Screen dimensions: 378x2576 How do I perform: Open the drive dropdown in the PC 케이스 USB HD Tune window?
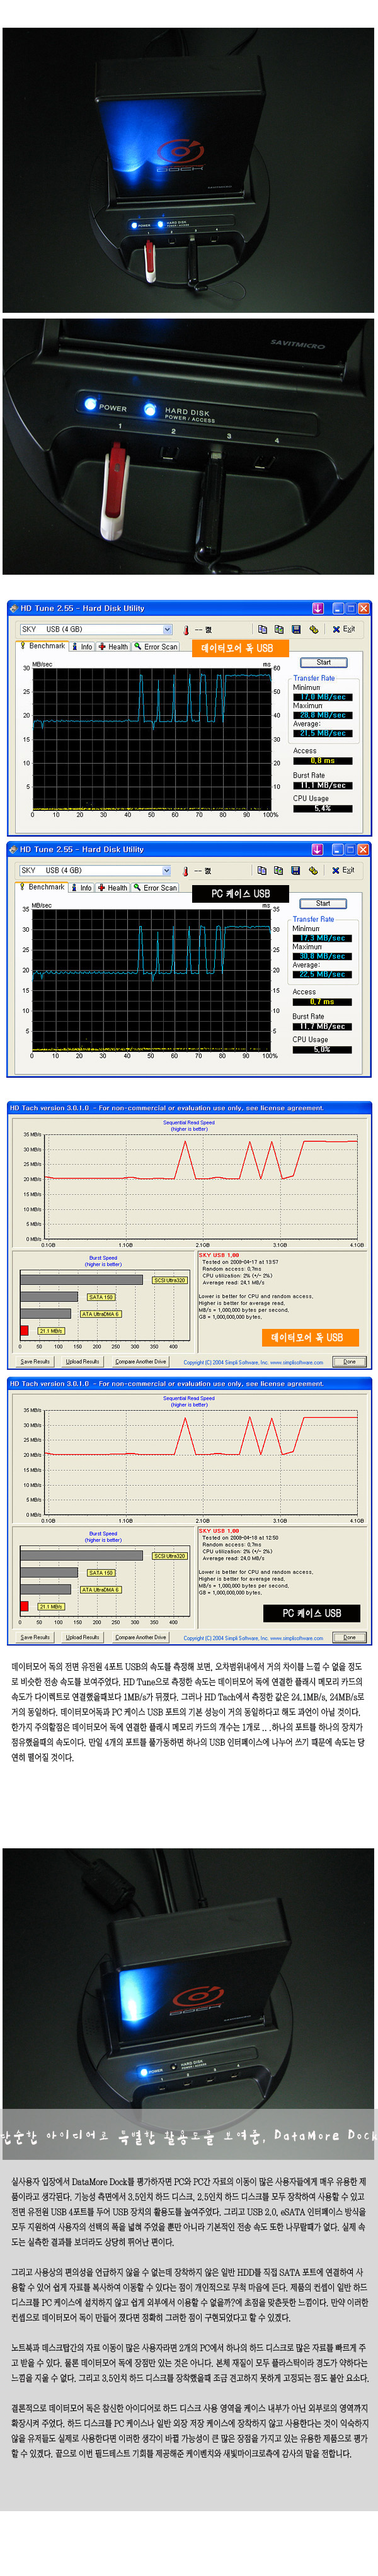point(96,870)
